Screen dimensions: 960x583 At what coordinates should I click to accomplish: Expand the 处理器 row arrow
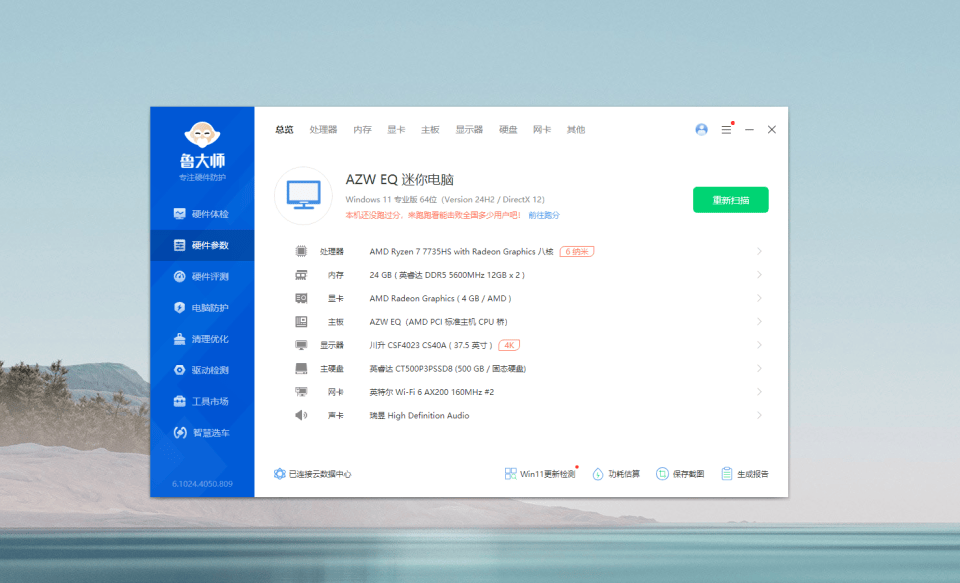pos(759,252)
